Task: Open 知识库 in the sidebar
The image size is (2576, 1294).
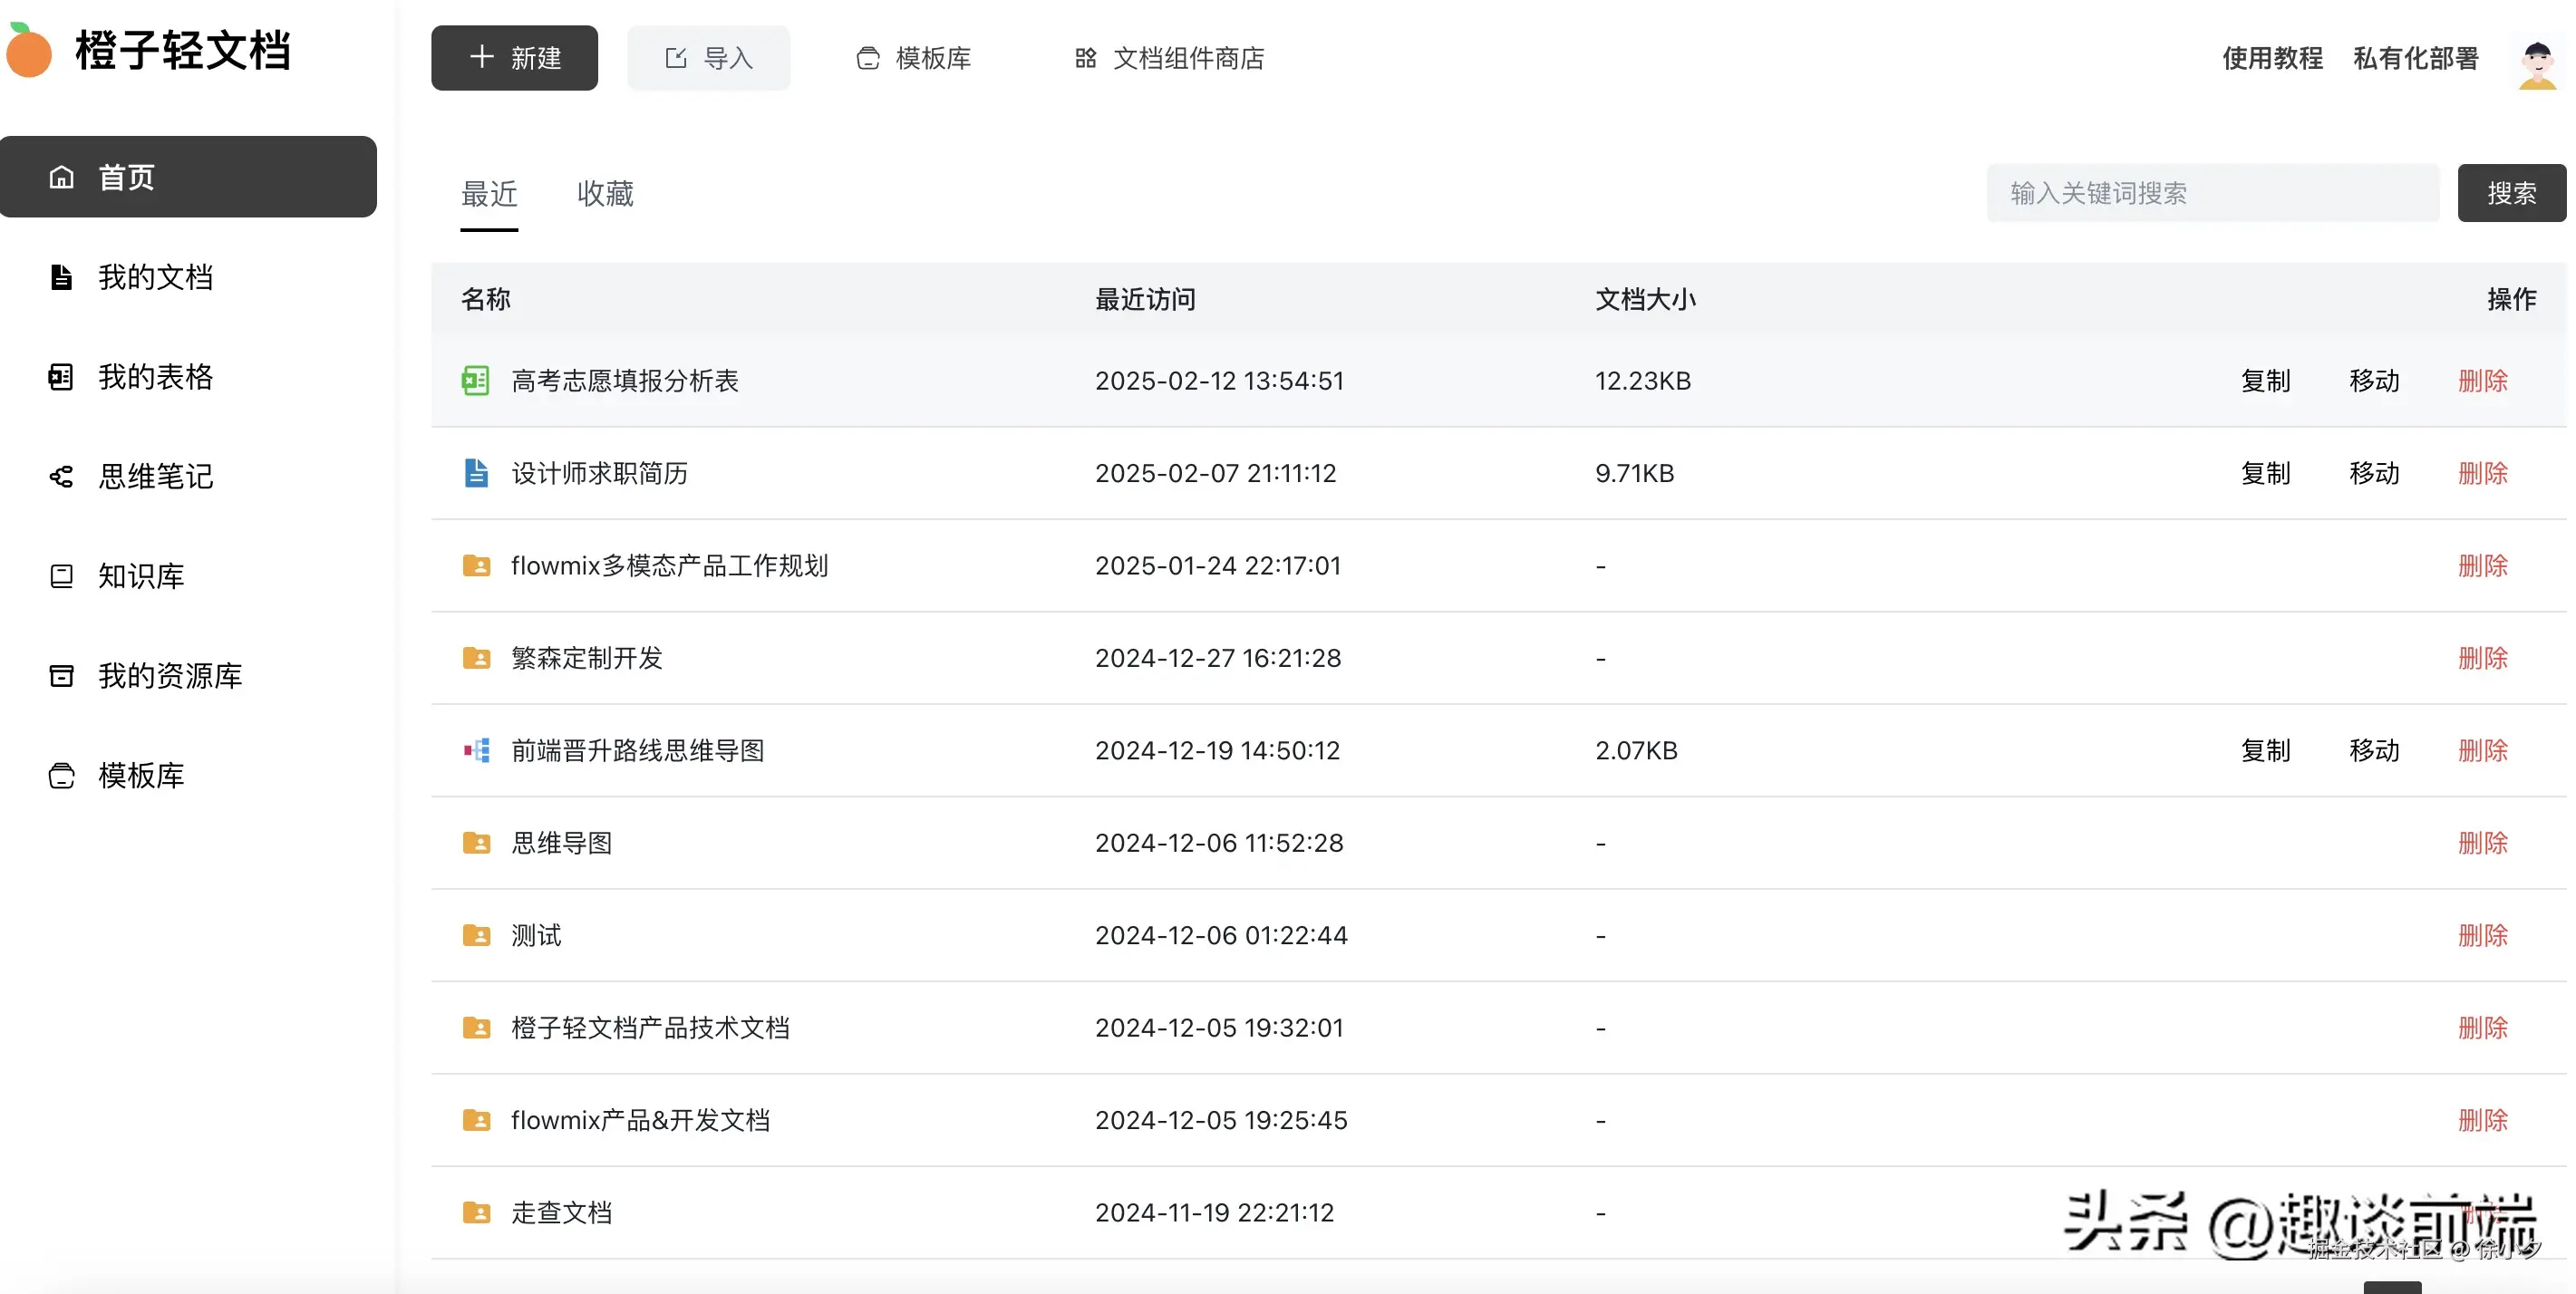Action: click(141, 576)
